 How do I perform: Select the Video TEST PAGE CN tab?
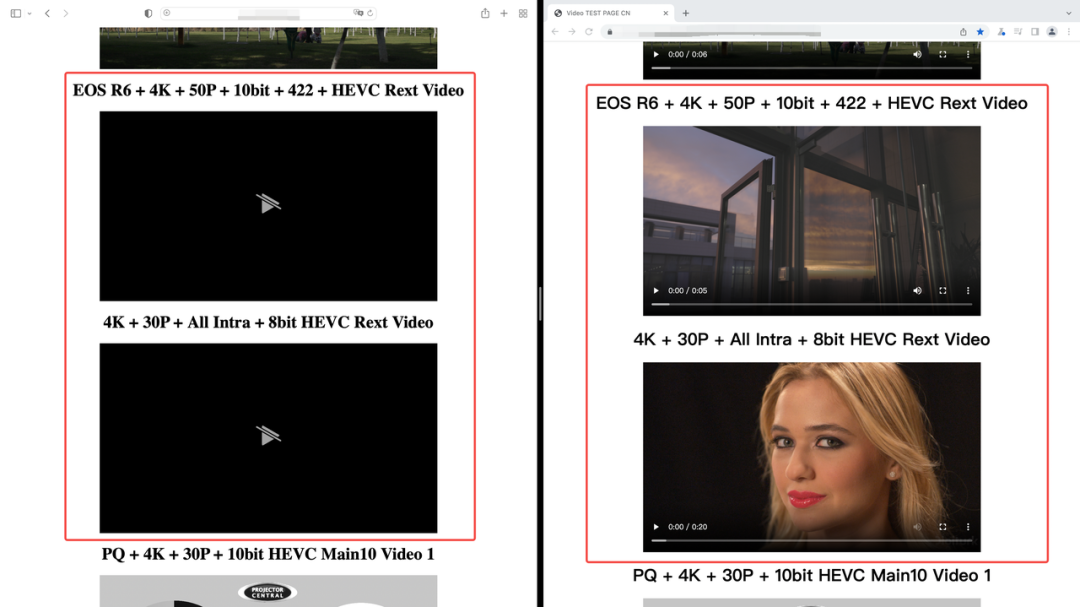pos(610,13)
